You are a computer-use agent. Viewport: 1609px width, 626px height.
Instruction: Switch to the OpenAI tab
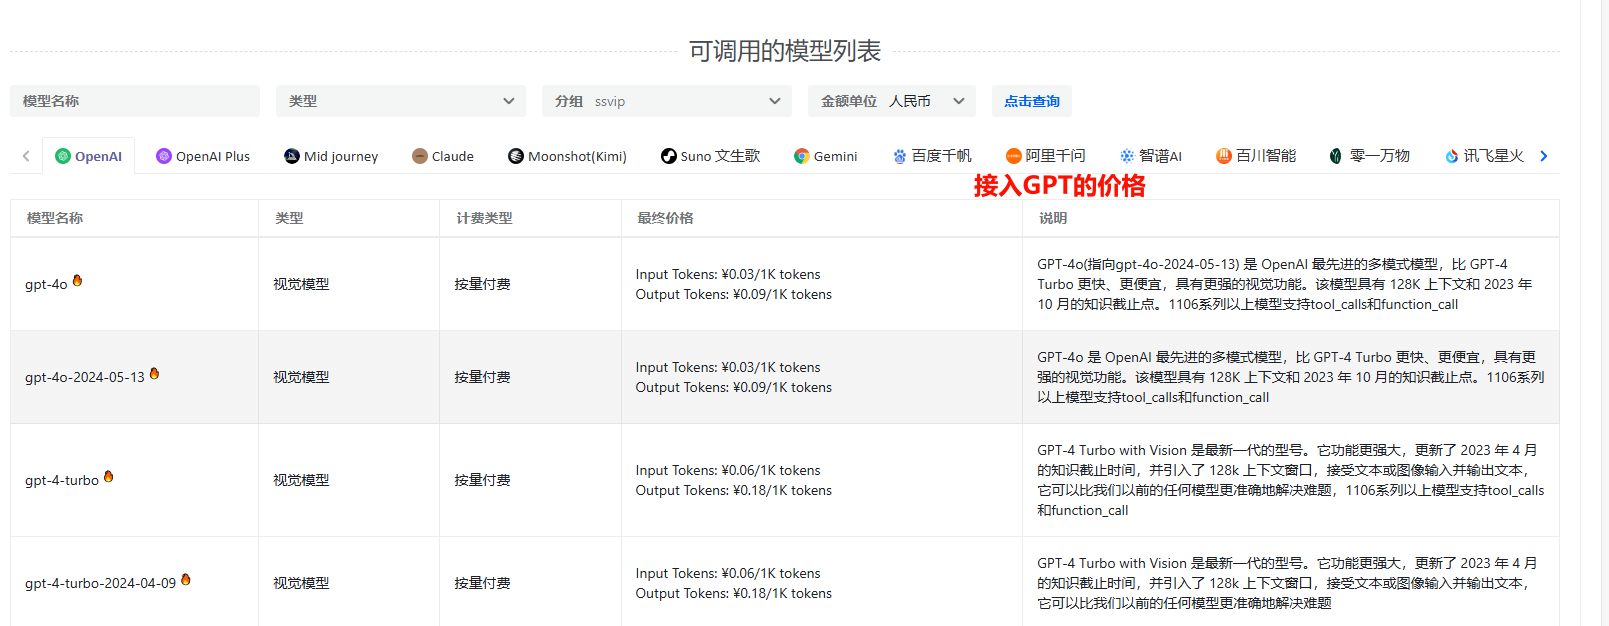(x=88, y=156)
